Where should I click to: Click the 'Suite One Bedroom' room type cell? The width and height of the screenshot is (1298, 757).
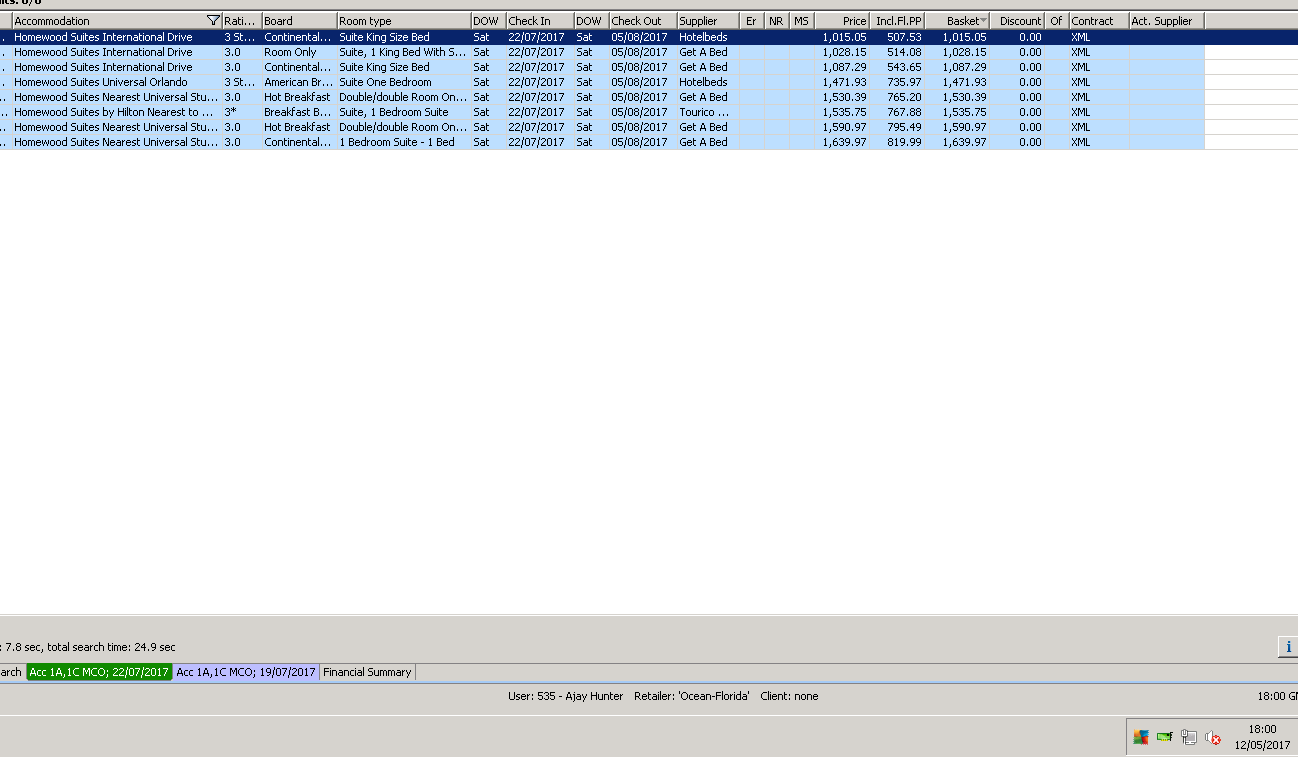404,82
